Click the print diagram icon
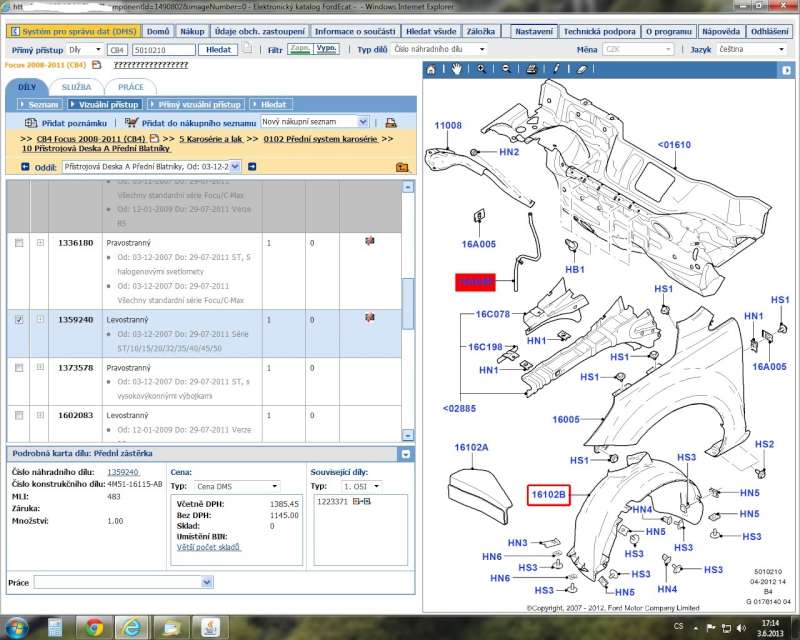 531,69
